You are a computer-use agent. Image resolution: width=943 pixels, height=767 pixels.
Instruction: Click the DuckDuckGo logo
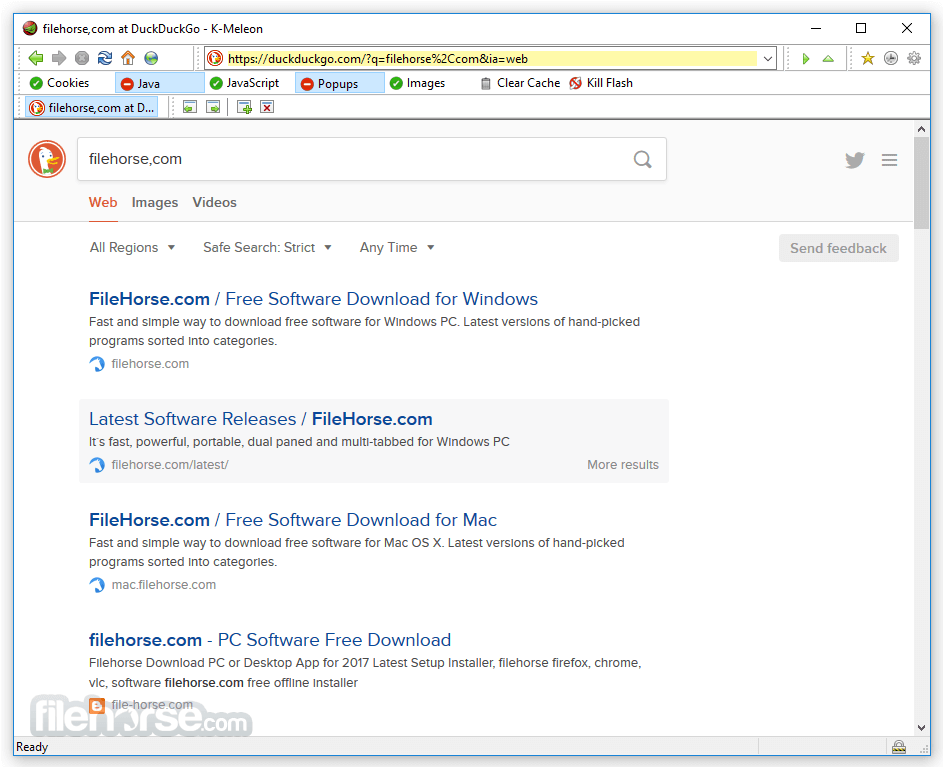[x=47, y=159]
